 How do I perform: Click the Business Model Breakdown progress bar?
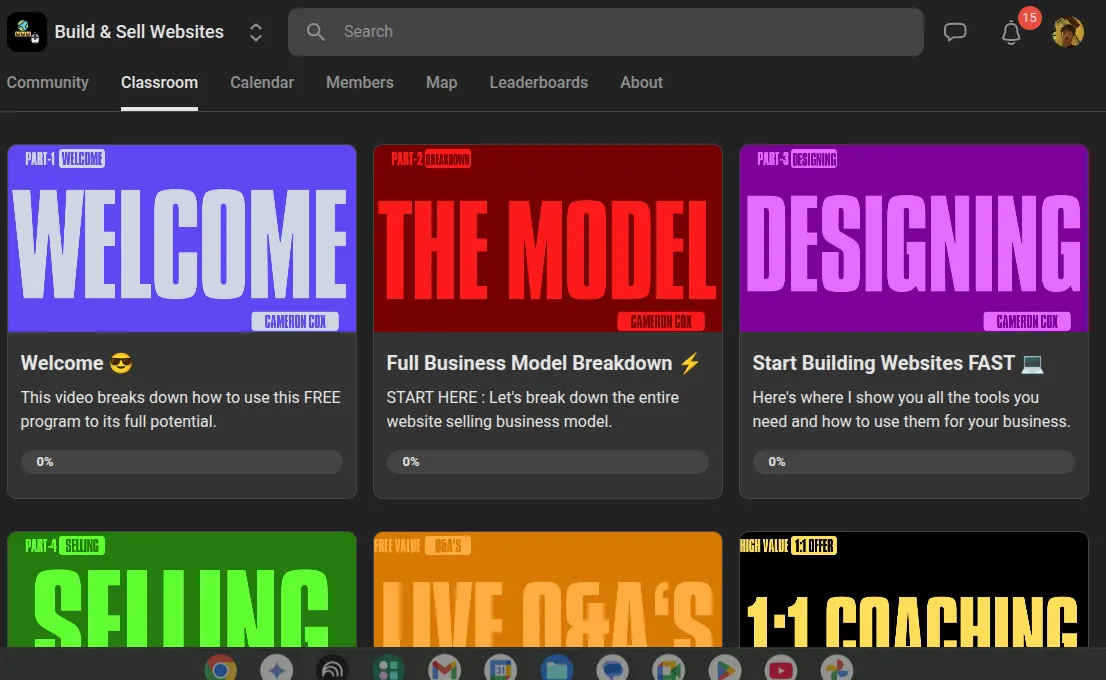tap(548, 462)
